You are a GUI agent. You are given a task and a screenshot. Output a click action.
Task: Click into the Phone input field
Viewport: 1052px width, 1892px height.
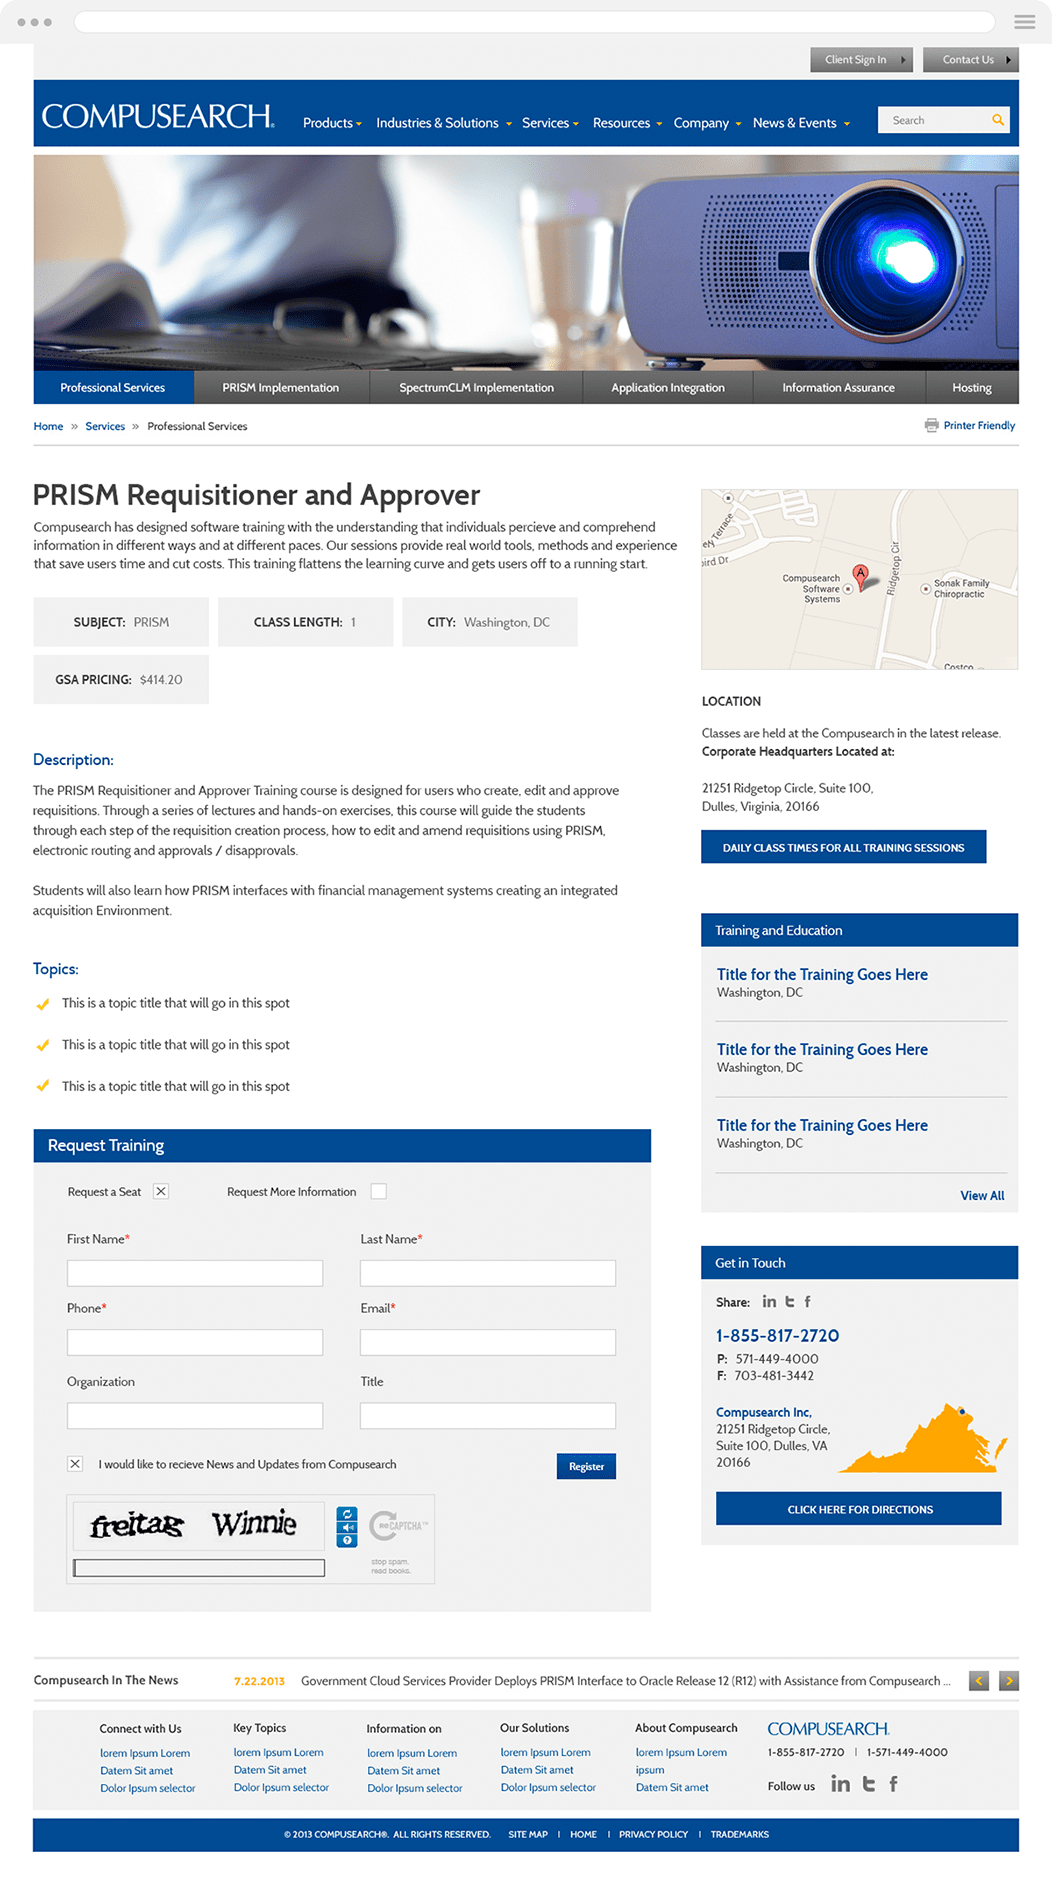pyautogui.click(x=195, y=1342)
